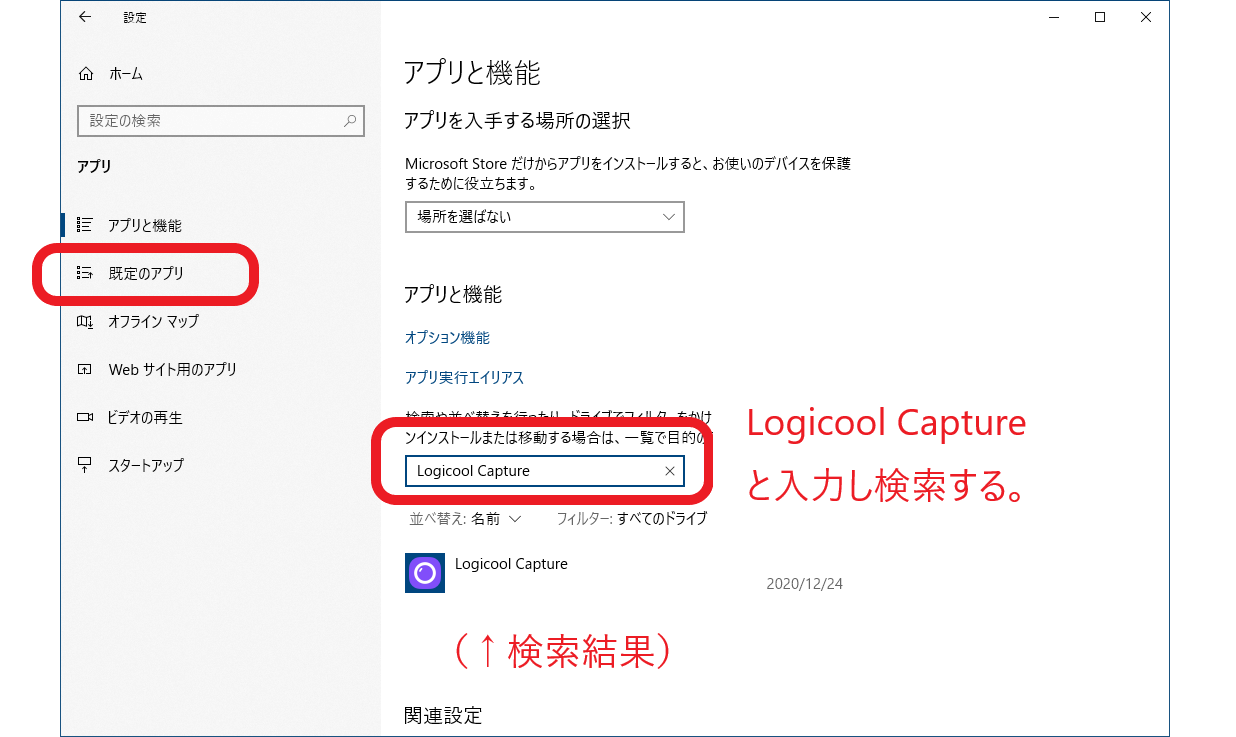Click the Home icon in sidebar
1236x737 pixels.
coord(86,74)
